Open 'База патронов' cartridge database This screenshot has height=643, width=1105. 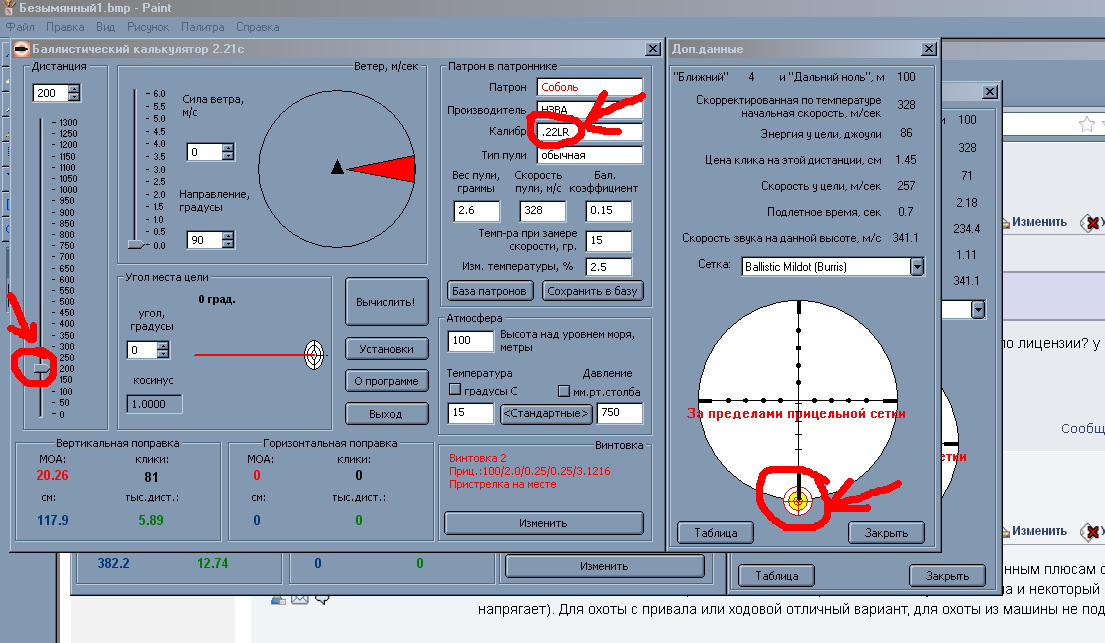point(489,291)
